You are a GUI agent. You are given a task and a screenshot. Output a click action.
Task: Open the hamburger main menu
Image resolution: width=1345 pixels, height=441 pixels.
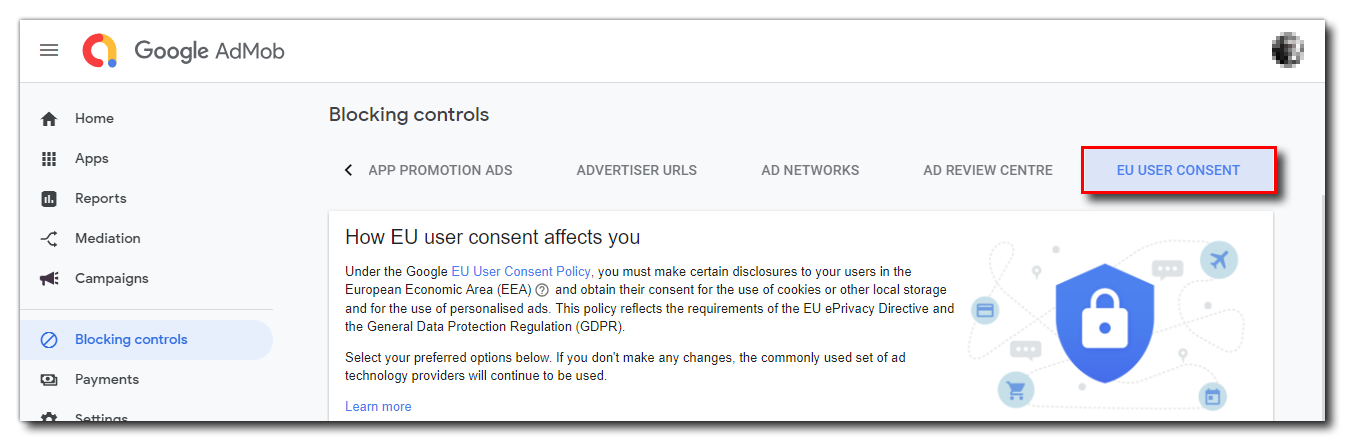49,50
